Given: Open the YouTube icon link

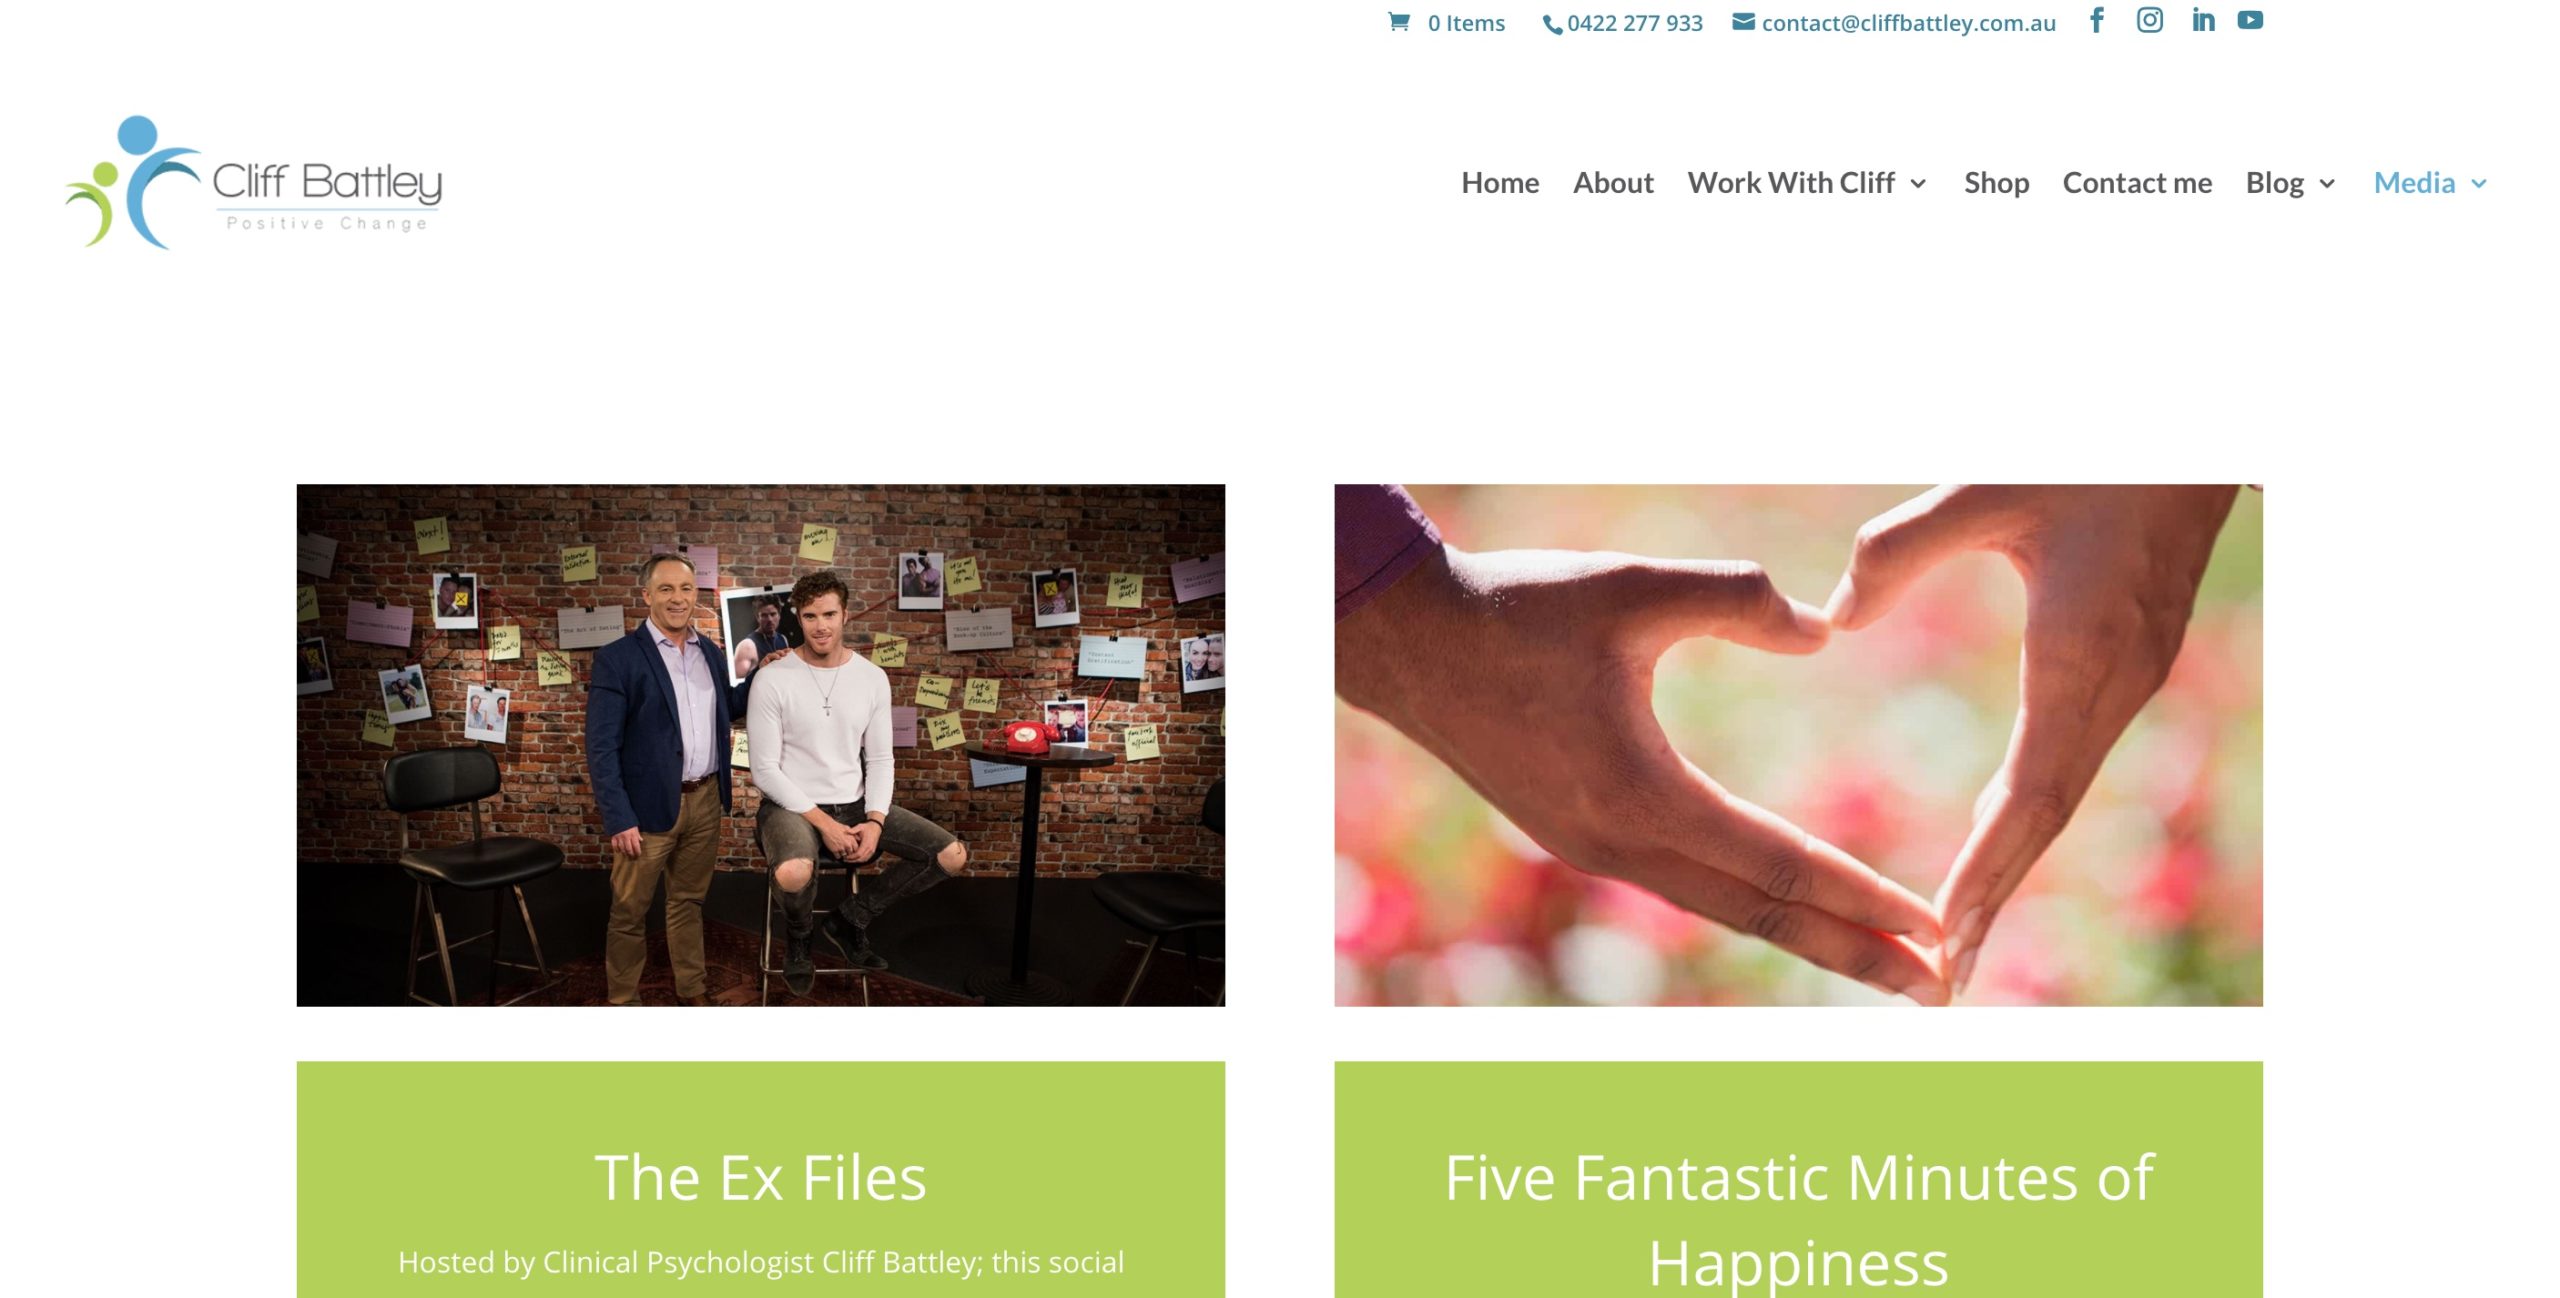Looking at the screenshot, I should [2250, 20].
